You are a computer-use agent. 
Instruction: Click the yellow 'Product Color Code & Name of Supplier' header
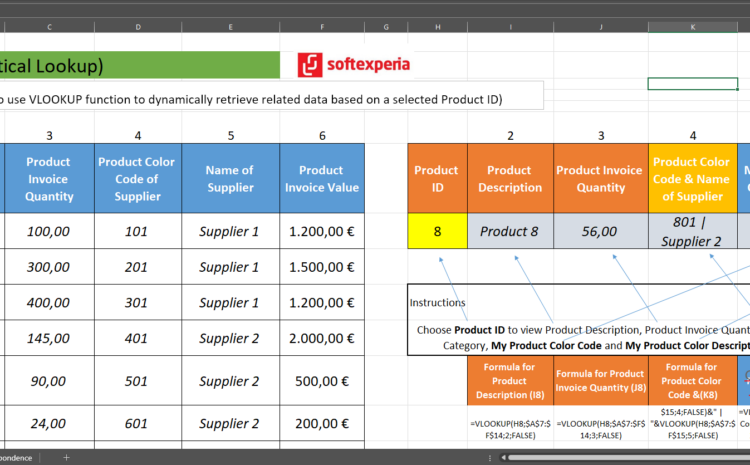point(693,178)
